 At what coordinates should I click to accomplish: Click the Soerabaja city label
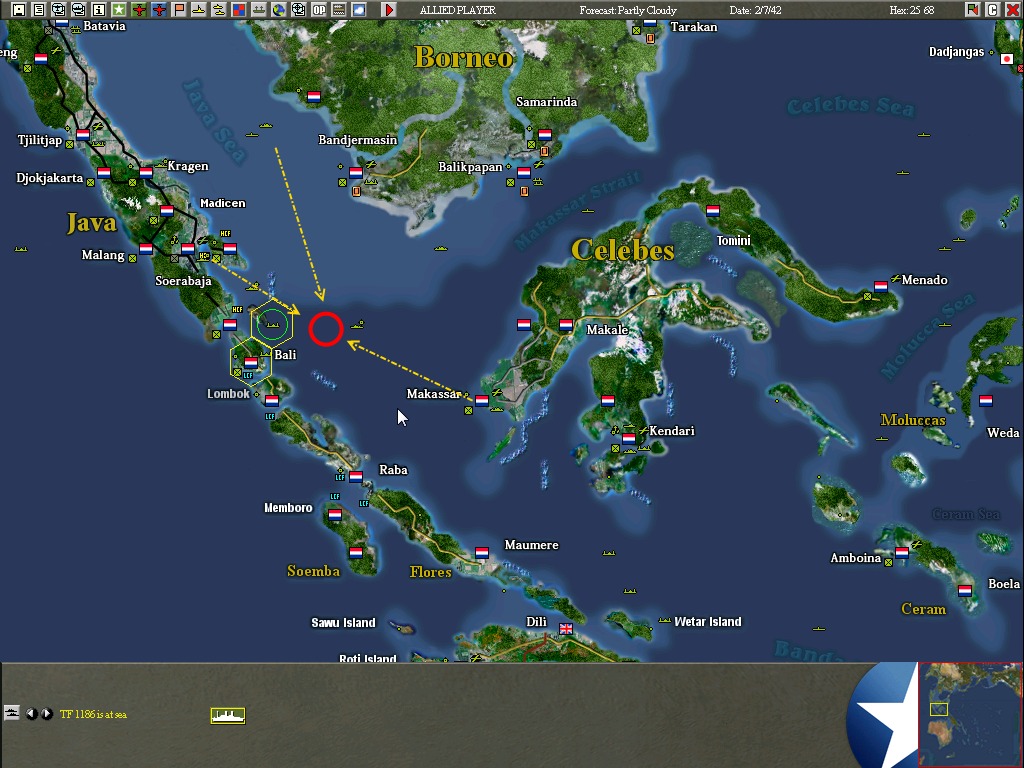pyautogui.click(x=183, y=281)
